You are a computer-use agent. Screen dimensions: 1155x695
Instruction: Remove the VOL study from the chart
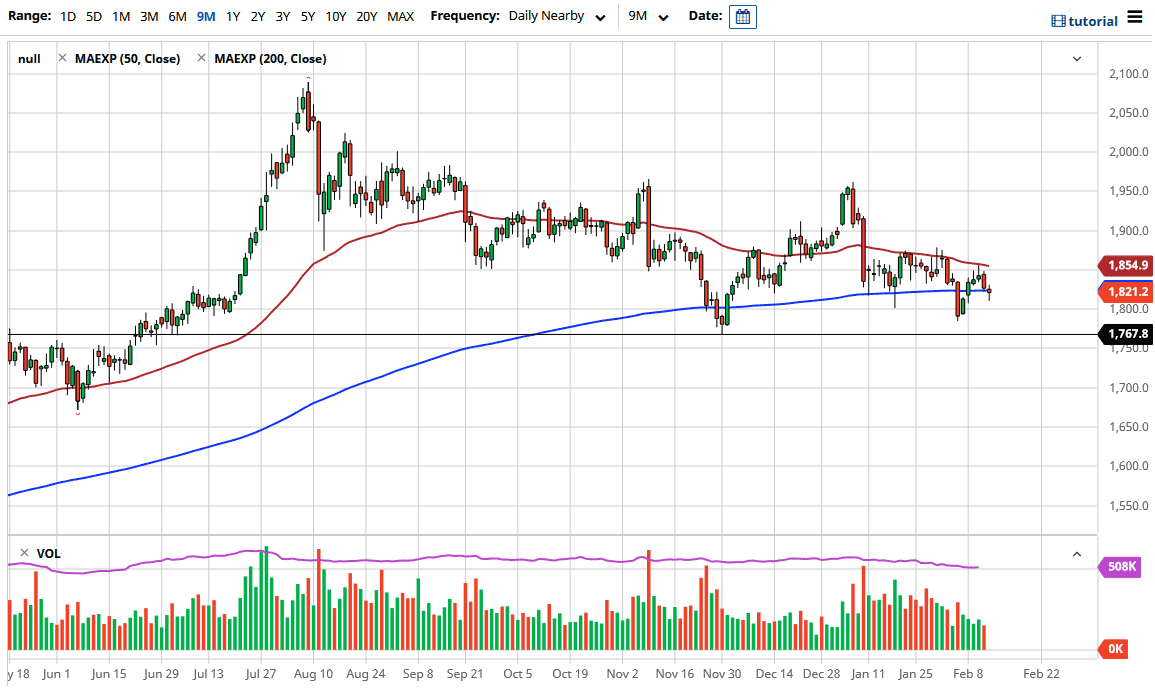pyautogui.click(x=23, y=553)
